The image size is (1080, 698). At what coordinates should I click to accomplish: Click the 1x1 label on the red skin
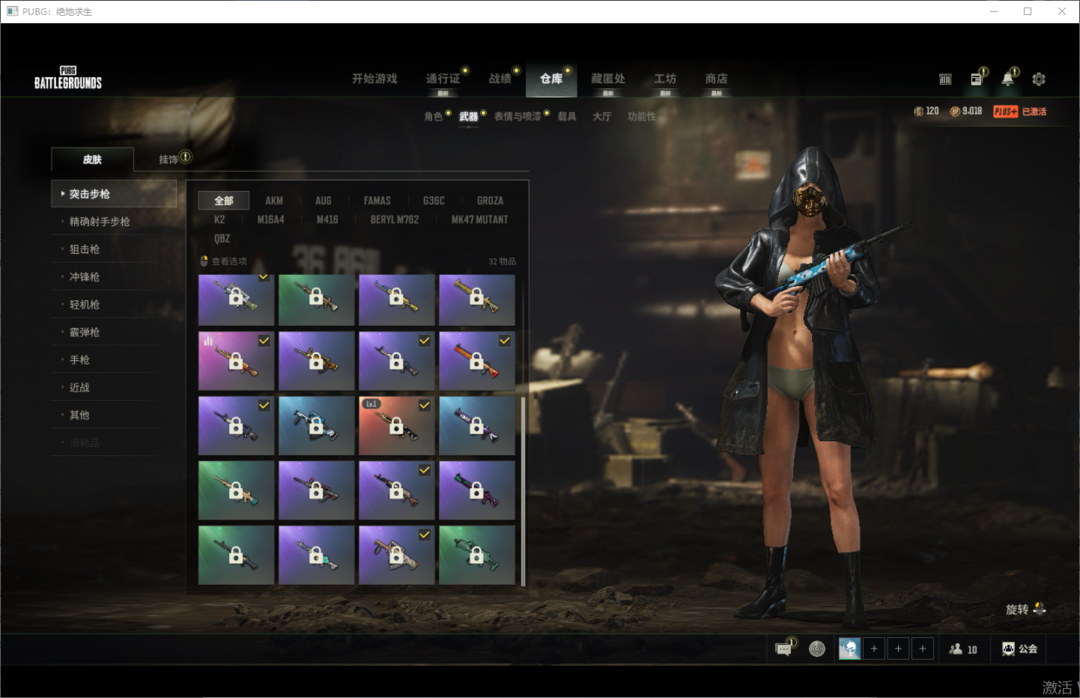point(371,404)
